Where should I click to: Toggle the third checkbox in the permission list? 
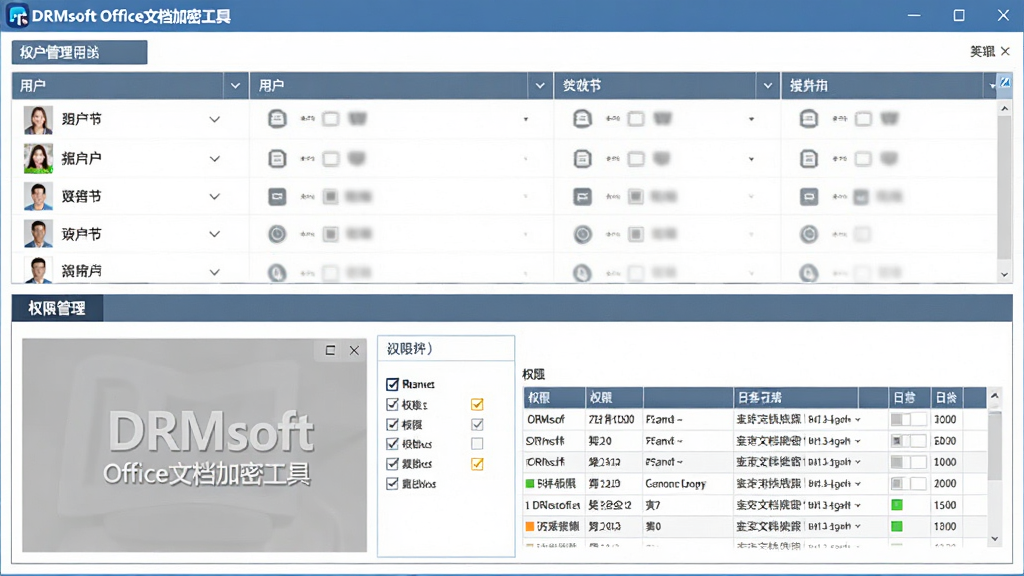tap(392, 424)
